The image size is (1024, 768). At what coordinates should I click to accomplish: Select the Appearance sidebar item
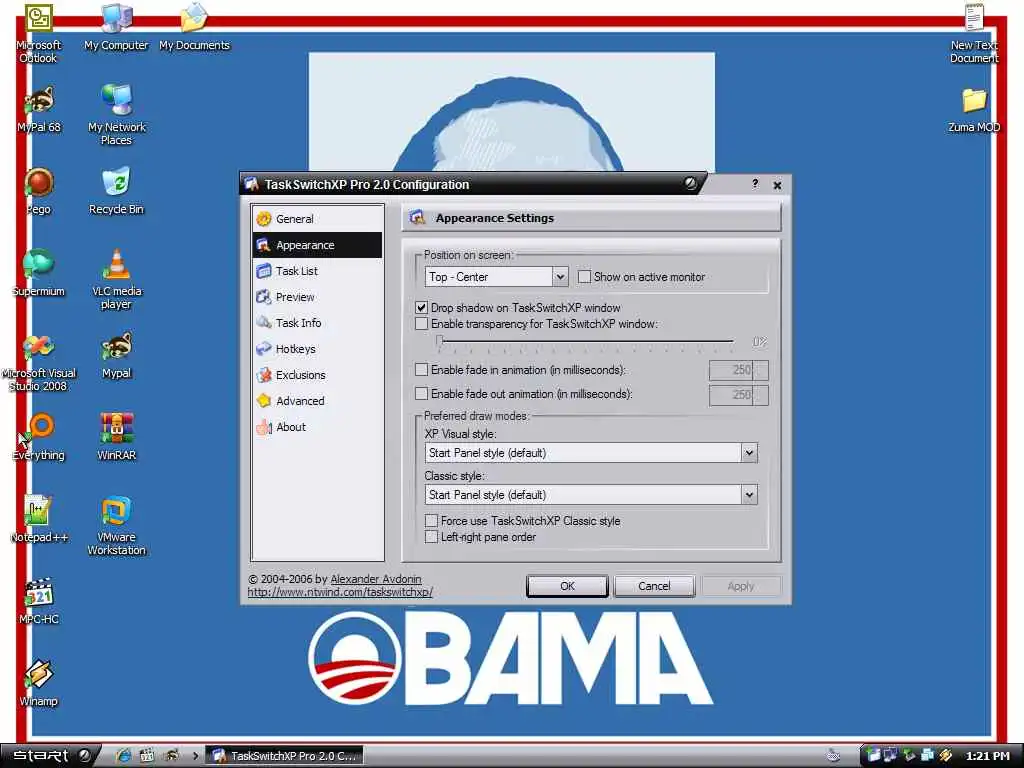tap(317, 245)
